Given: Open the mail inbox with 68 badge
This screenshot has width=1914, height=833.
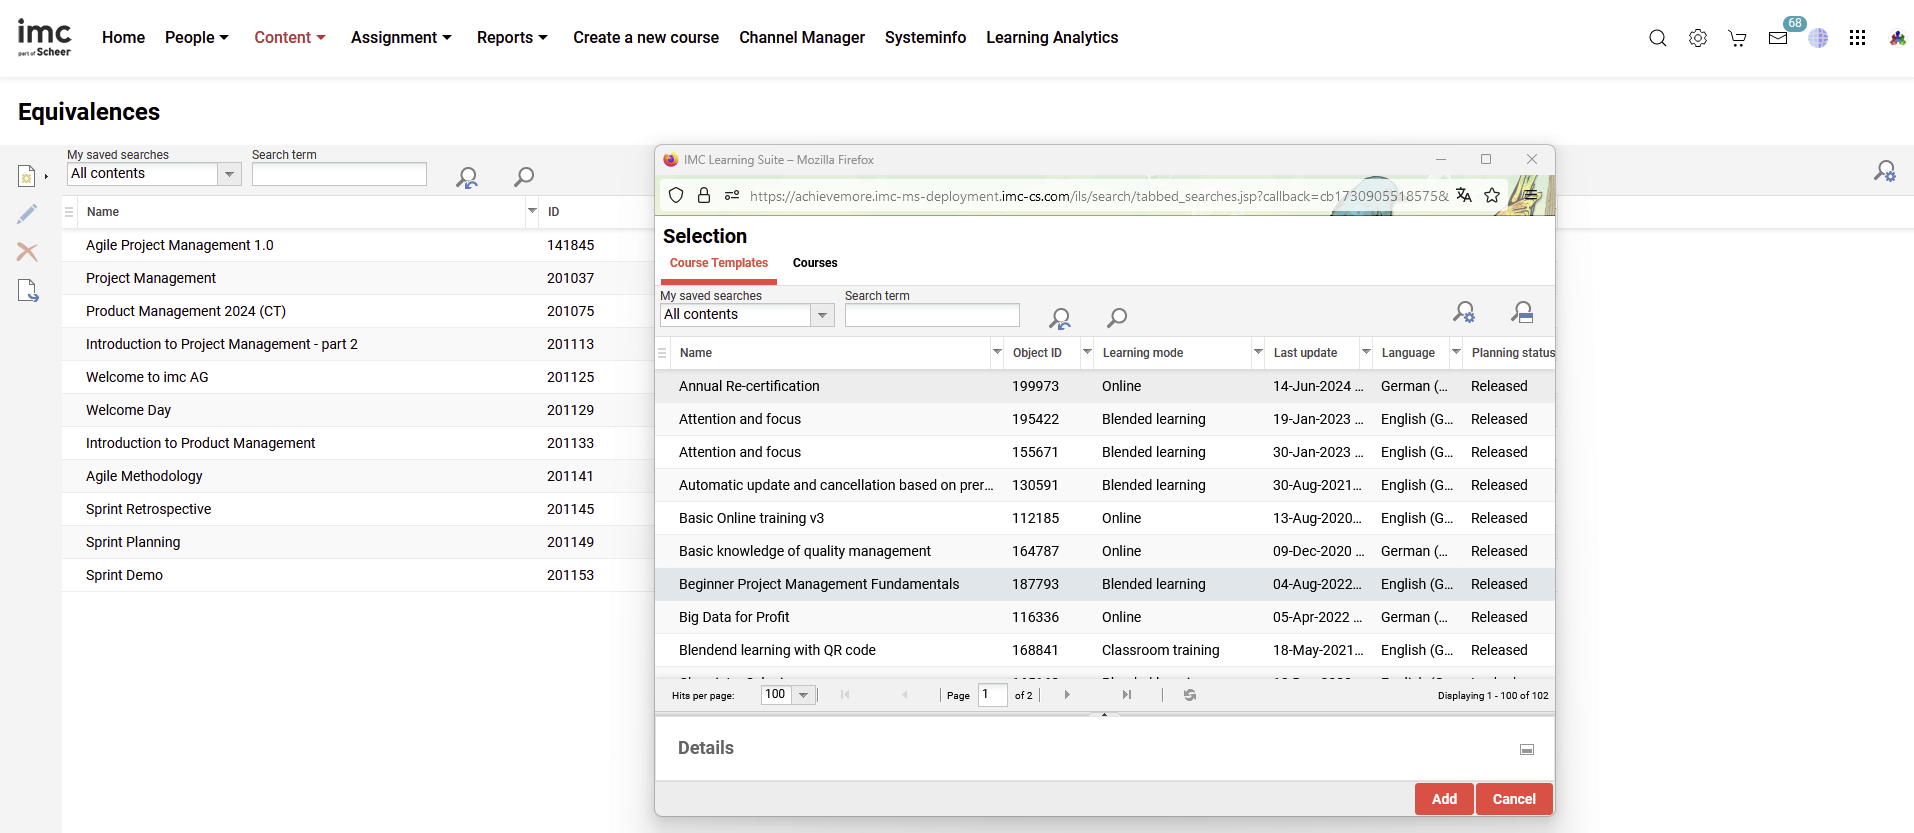Looking at the screenshot, I should click(x=1778, y=38).
